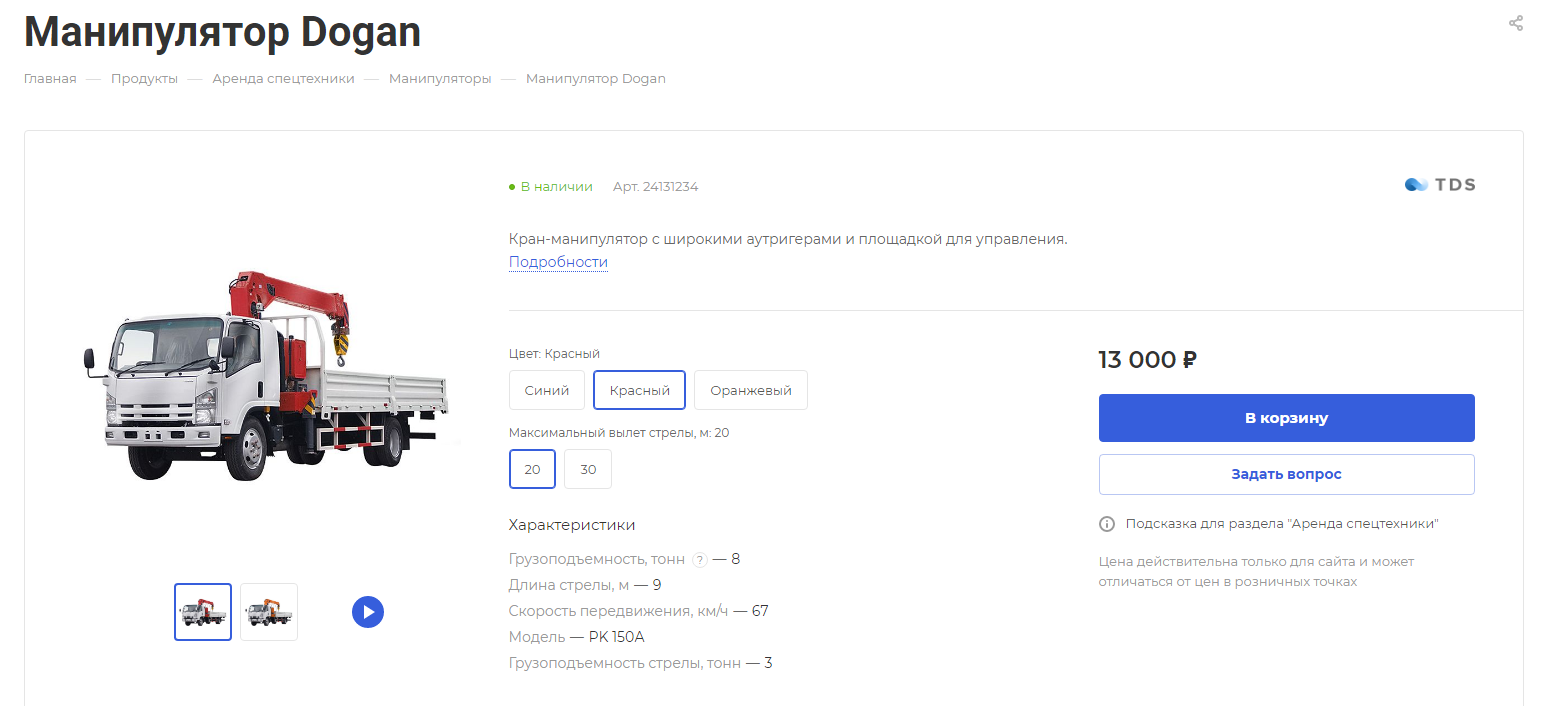Screen dimensions: 1551x706
Task: Click the Модель — PK 150A row
Action: pos(577,637)
